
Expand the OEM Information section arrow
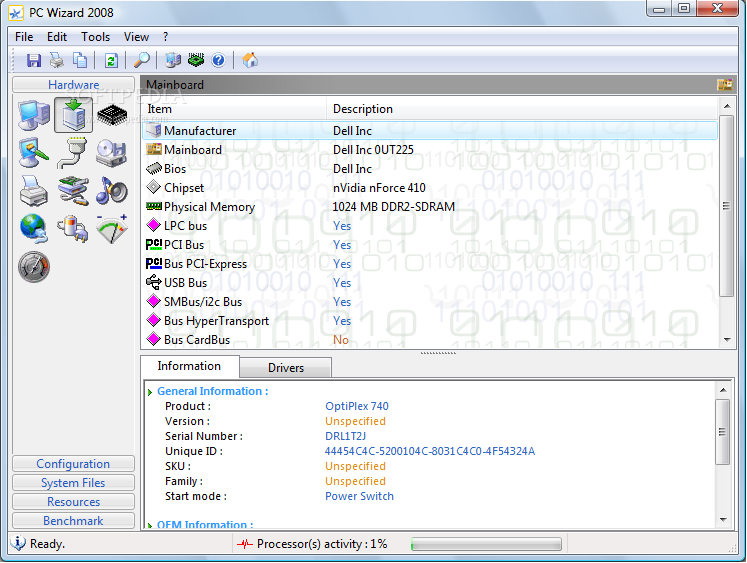point(150,525)
